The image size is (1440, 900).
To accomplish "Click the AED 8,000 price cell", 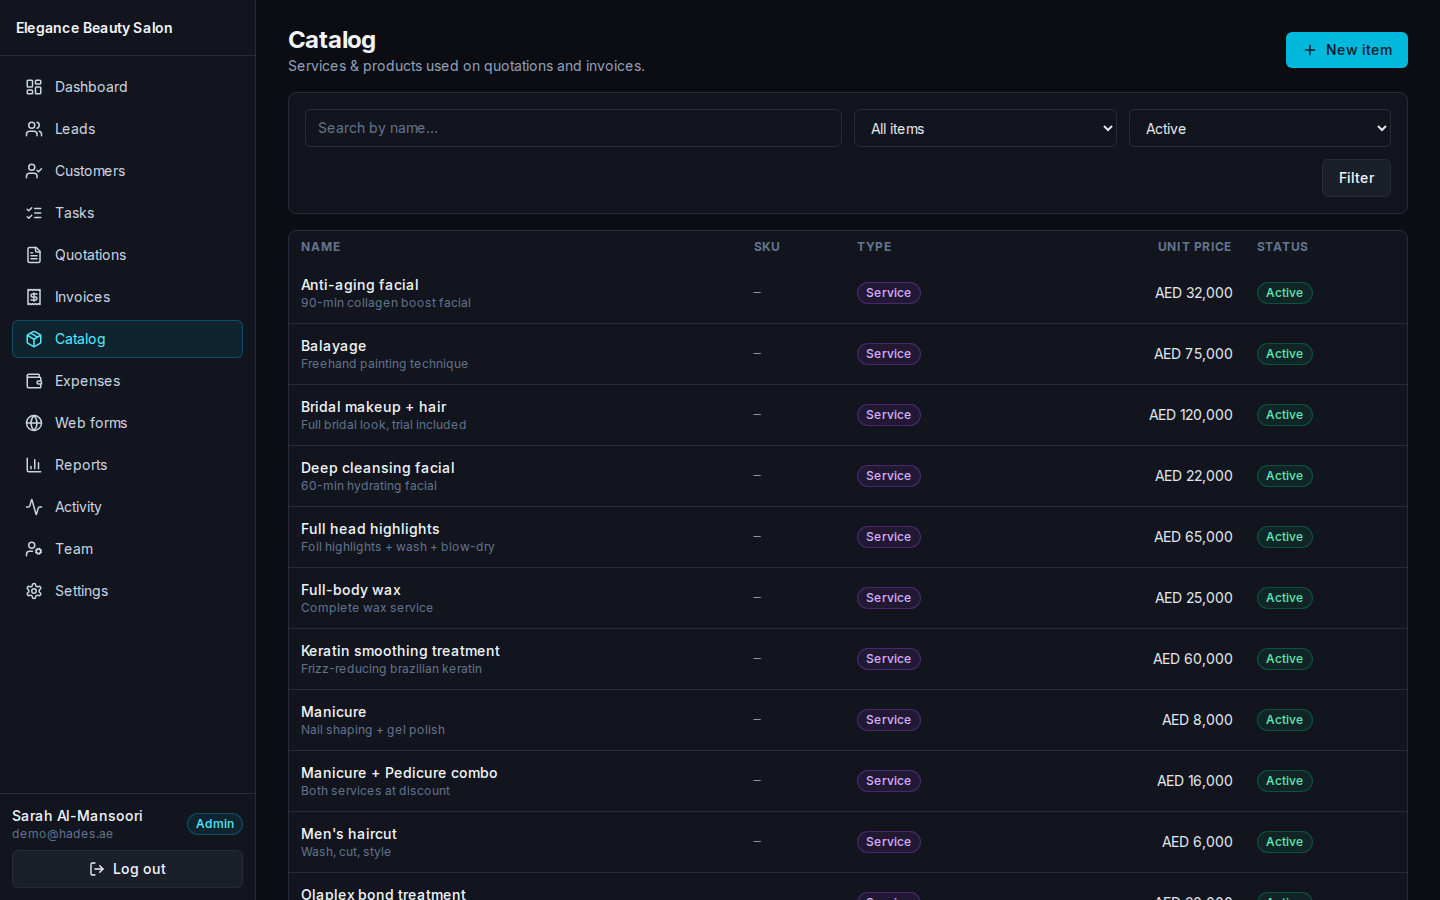I will [x=1197, y=720].
